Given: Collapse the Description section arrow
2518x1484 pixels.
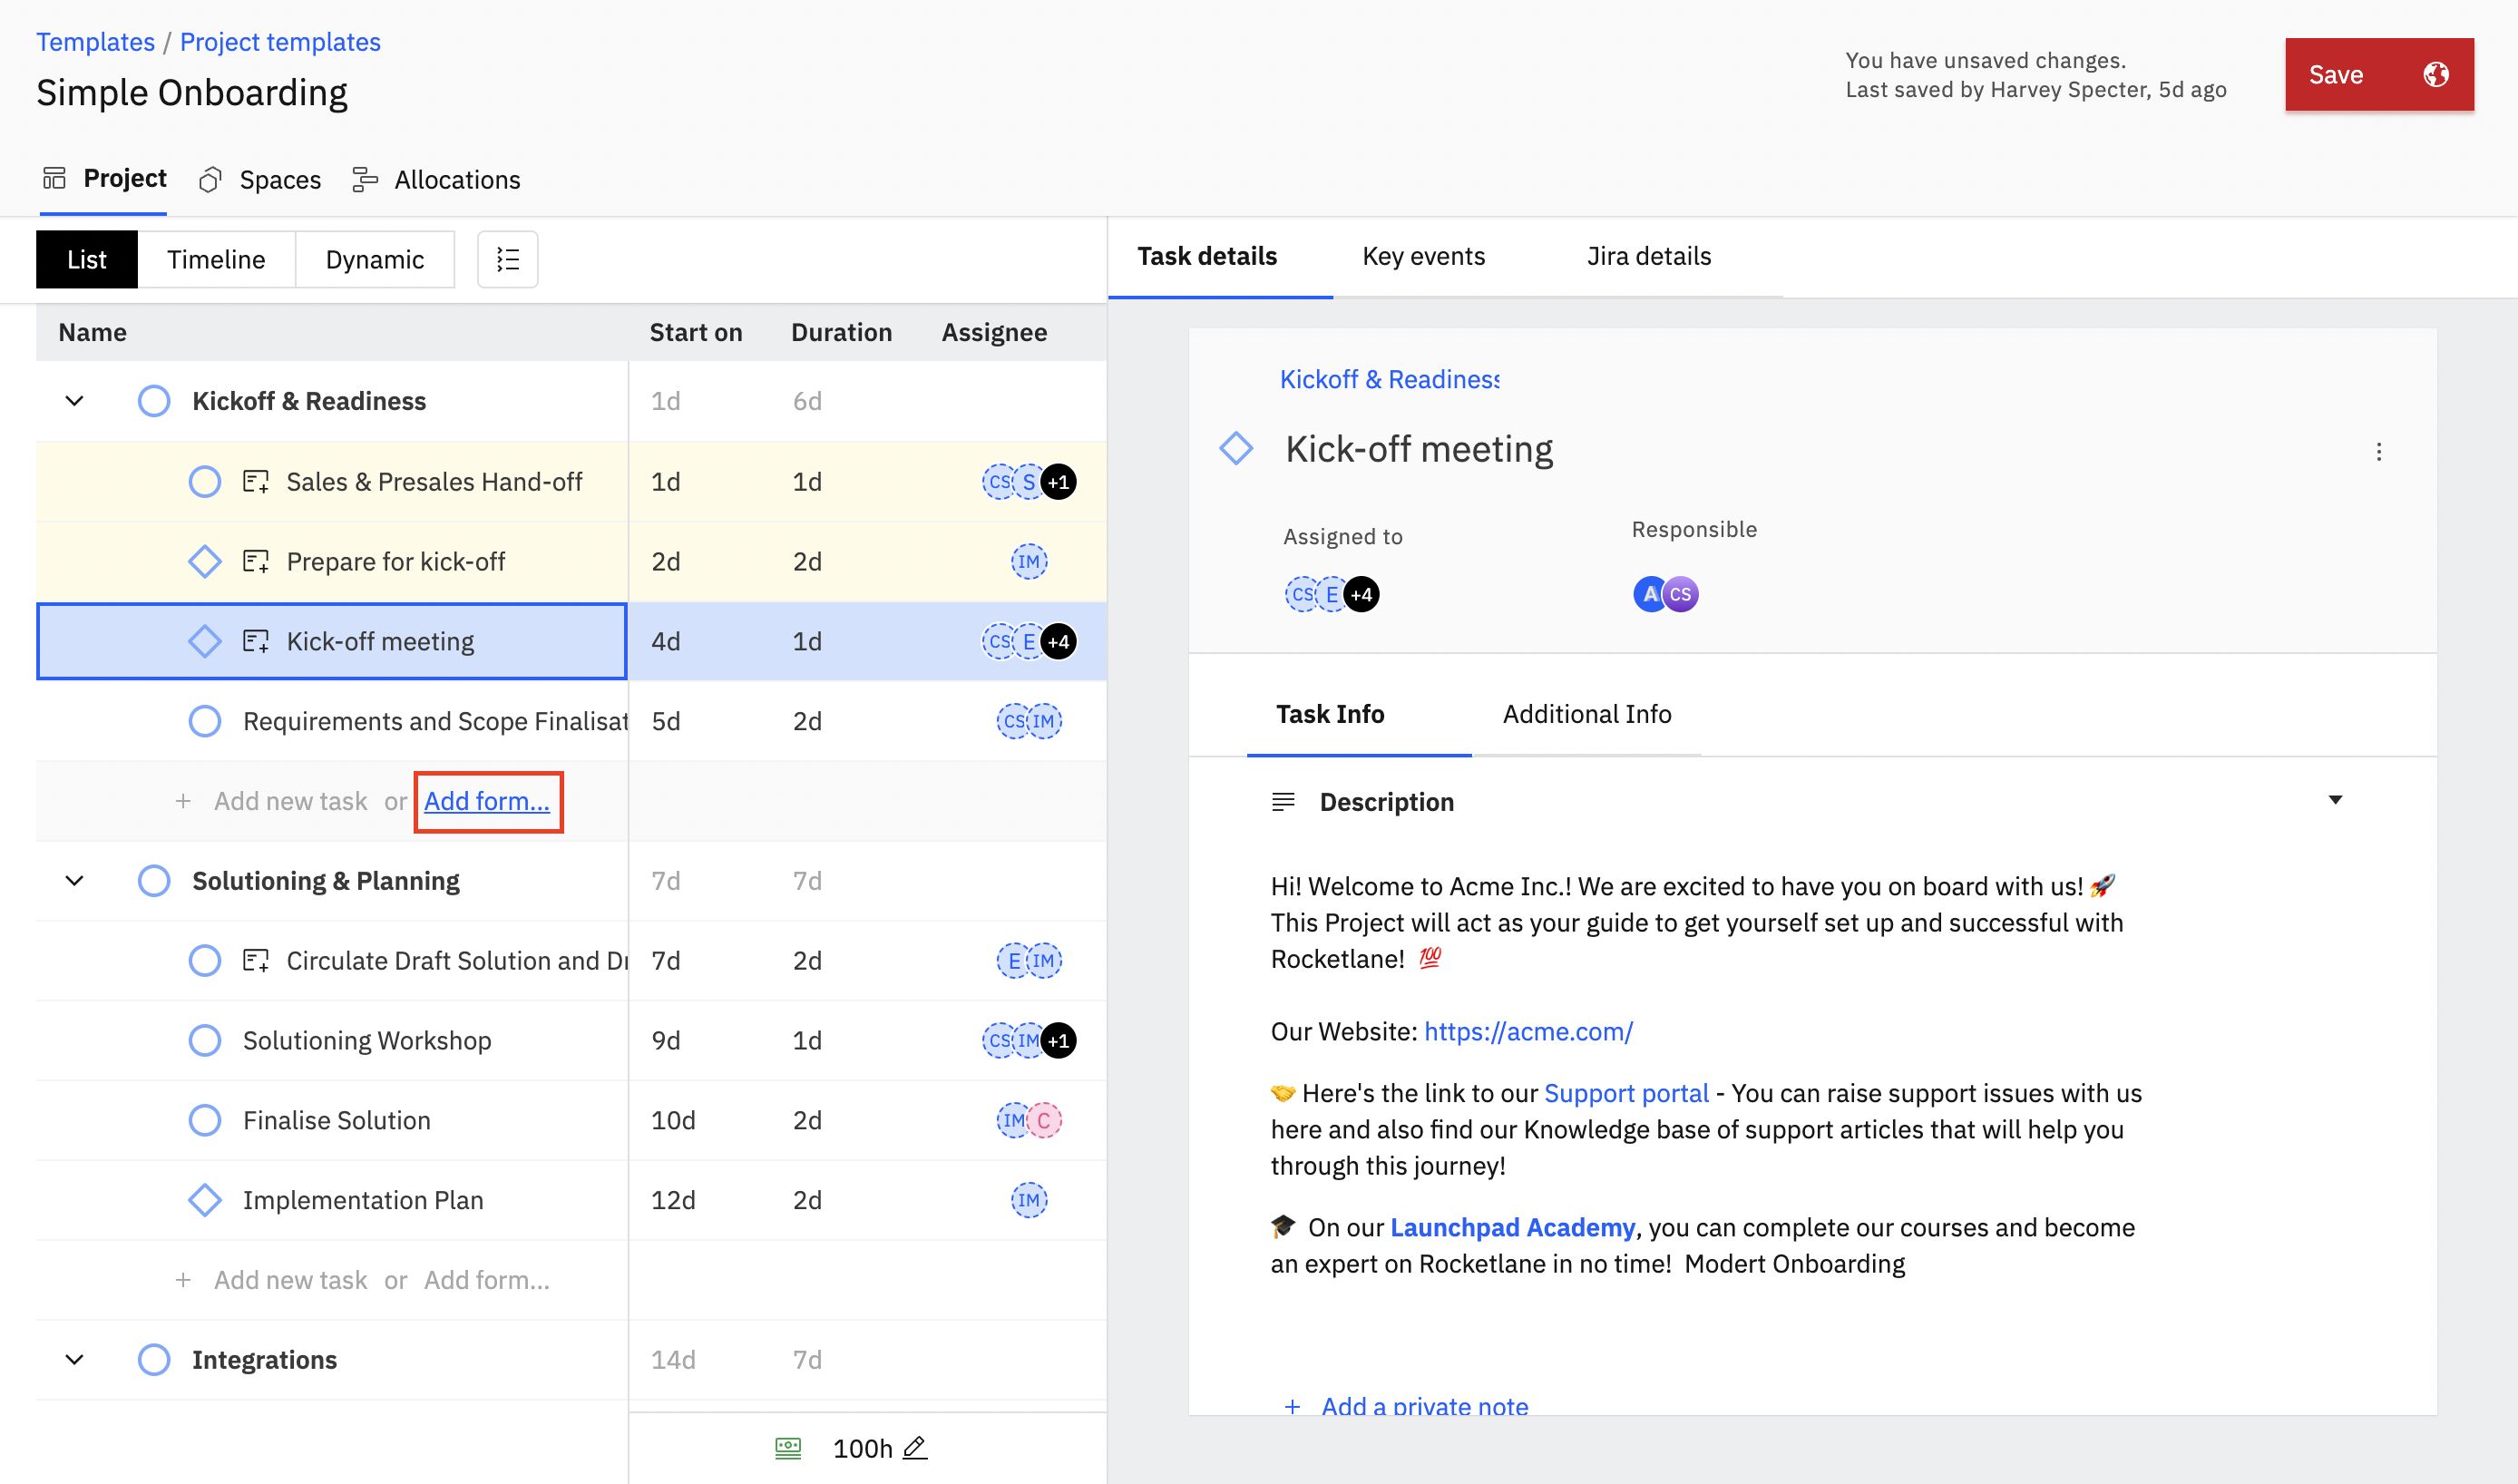Looking at the screenshot, I should (2335, 800).
